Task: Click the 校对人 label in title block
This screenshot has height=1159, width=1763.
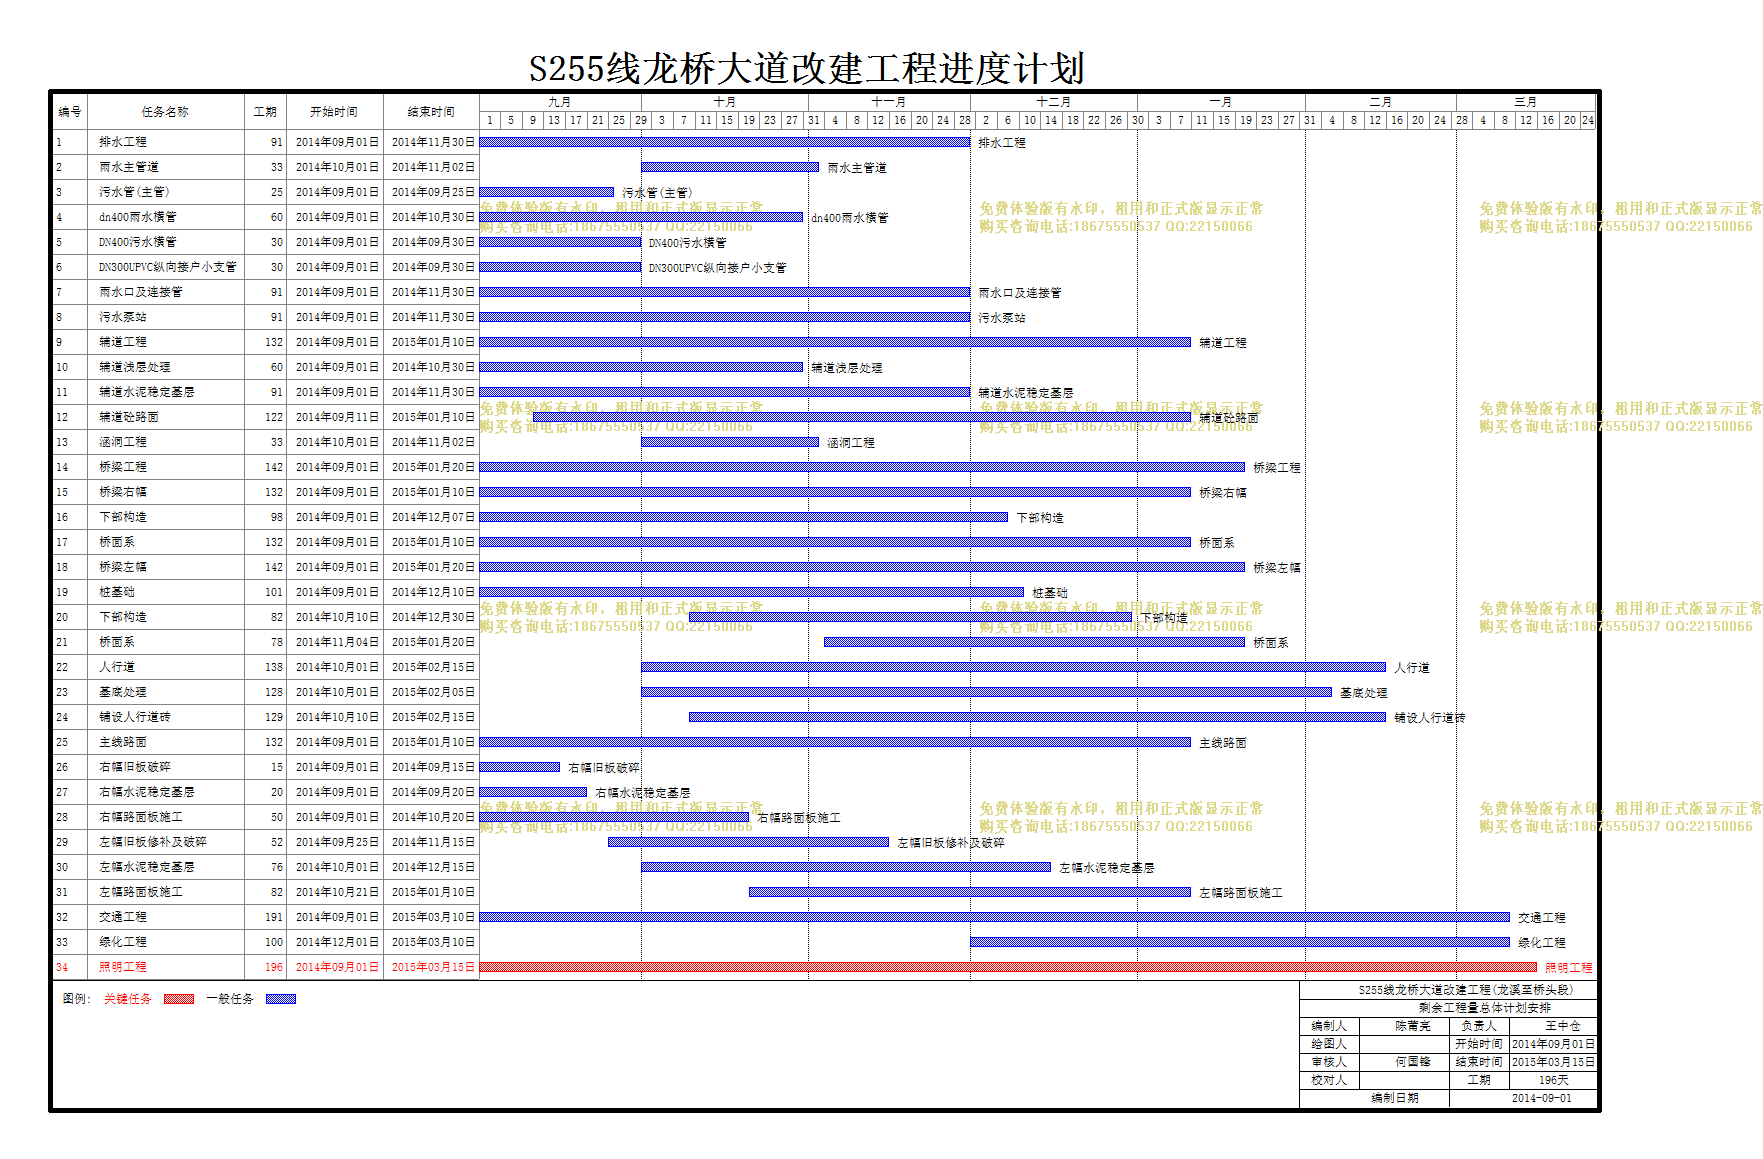Action: point(1329,1080)
